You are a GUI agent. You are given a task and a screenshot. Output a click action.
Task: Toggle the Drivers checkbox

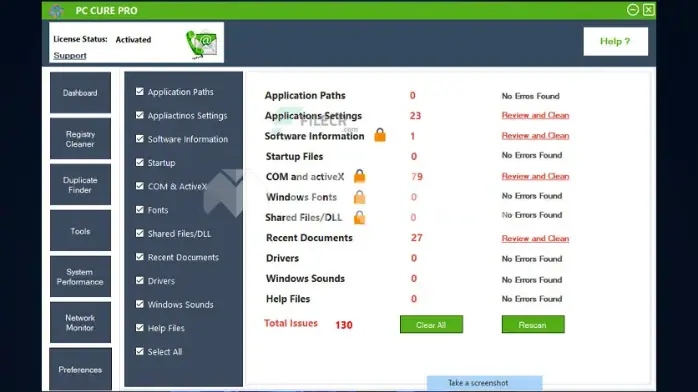[140, 280]
